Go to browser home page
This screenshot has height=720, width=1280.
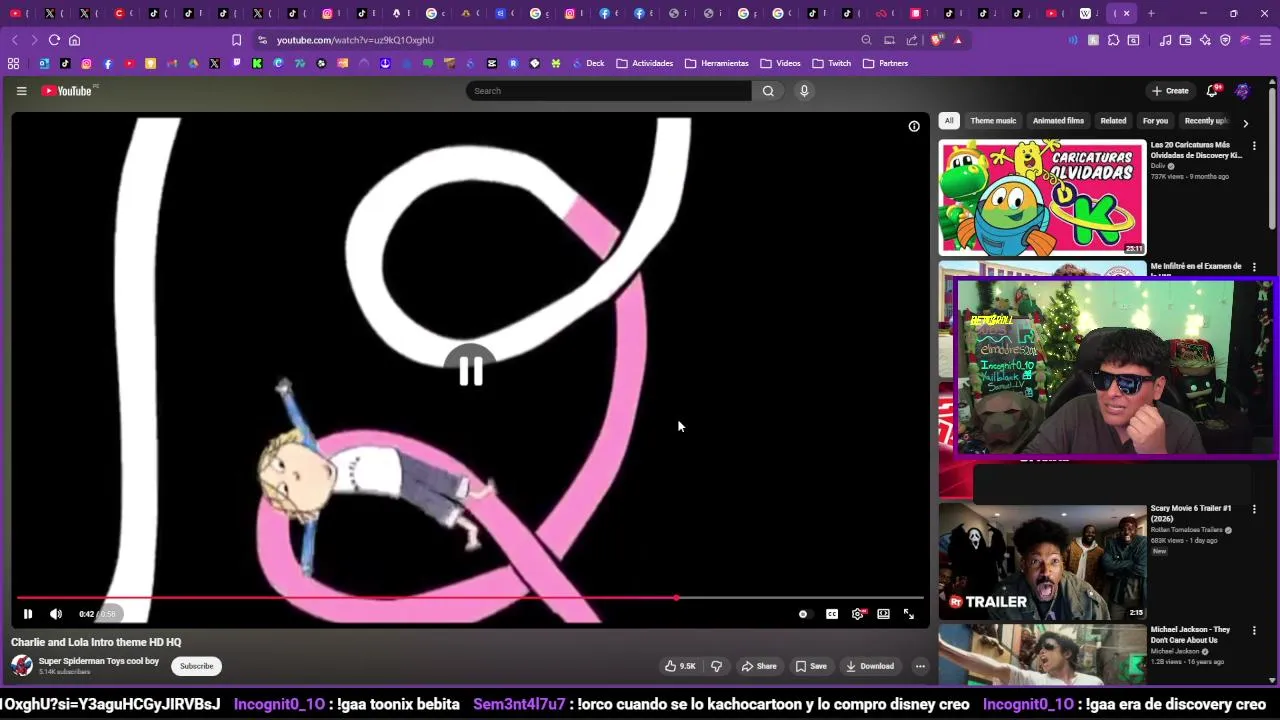[74, 40]
